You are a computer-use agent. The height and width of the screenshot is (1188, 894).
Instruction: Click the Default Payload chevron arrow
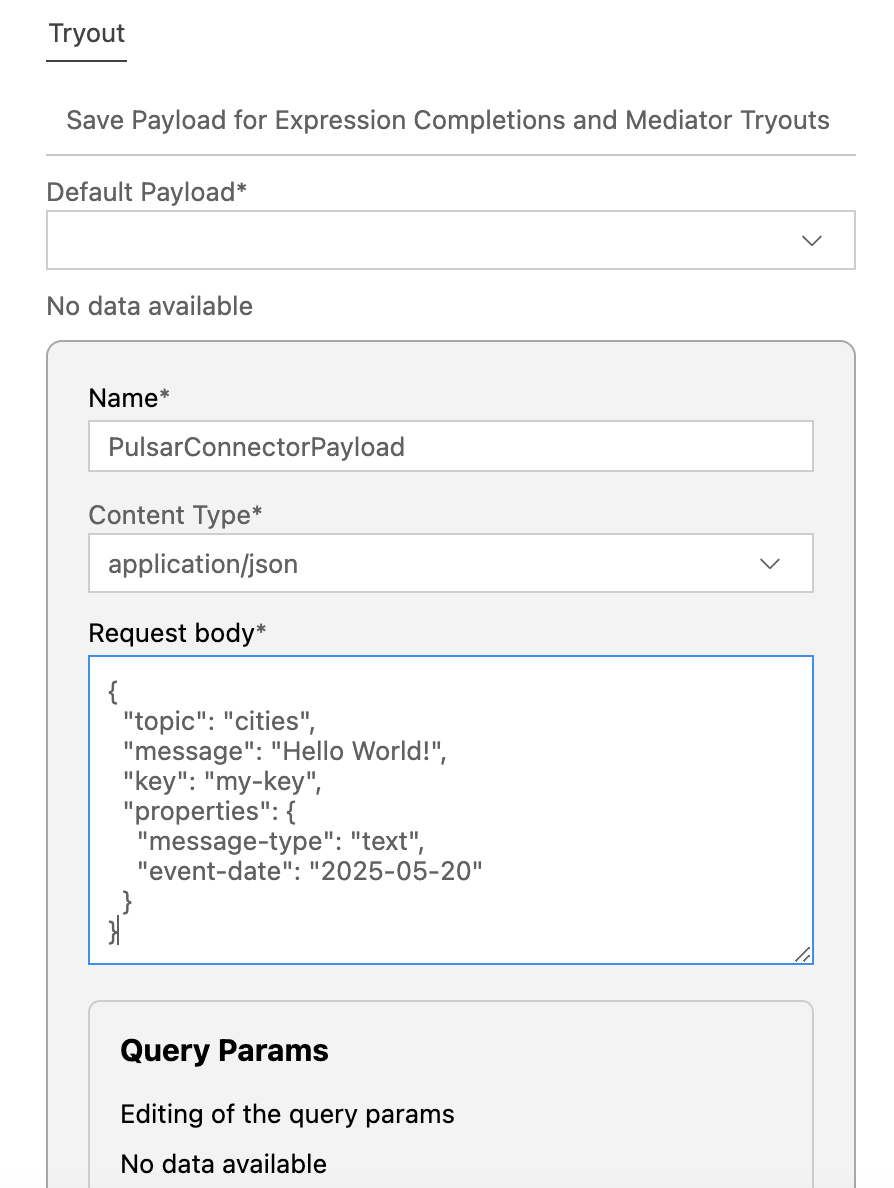[811, 241]
